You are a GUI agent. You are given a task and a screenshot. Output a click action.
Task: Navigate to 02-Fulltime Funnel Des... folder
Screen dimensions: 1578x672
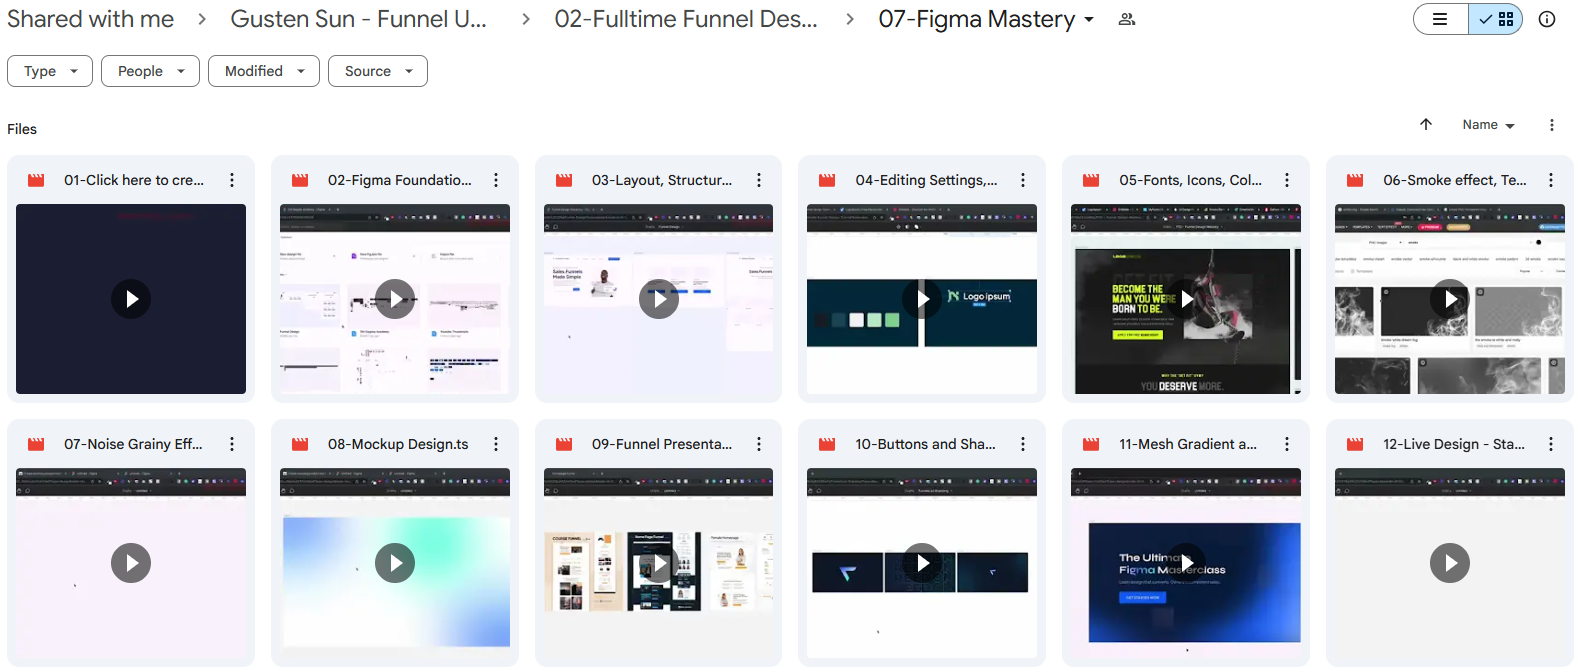[686, 19]
